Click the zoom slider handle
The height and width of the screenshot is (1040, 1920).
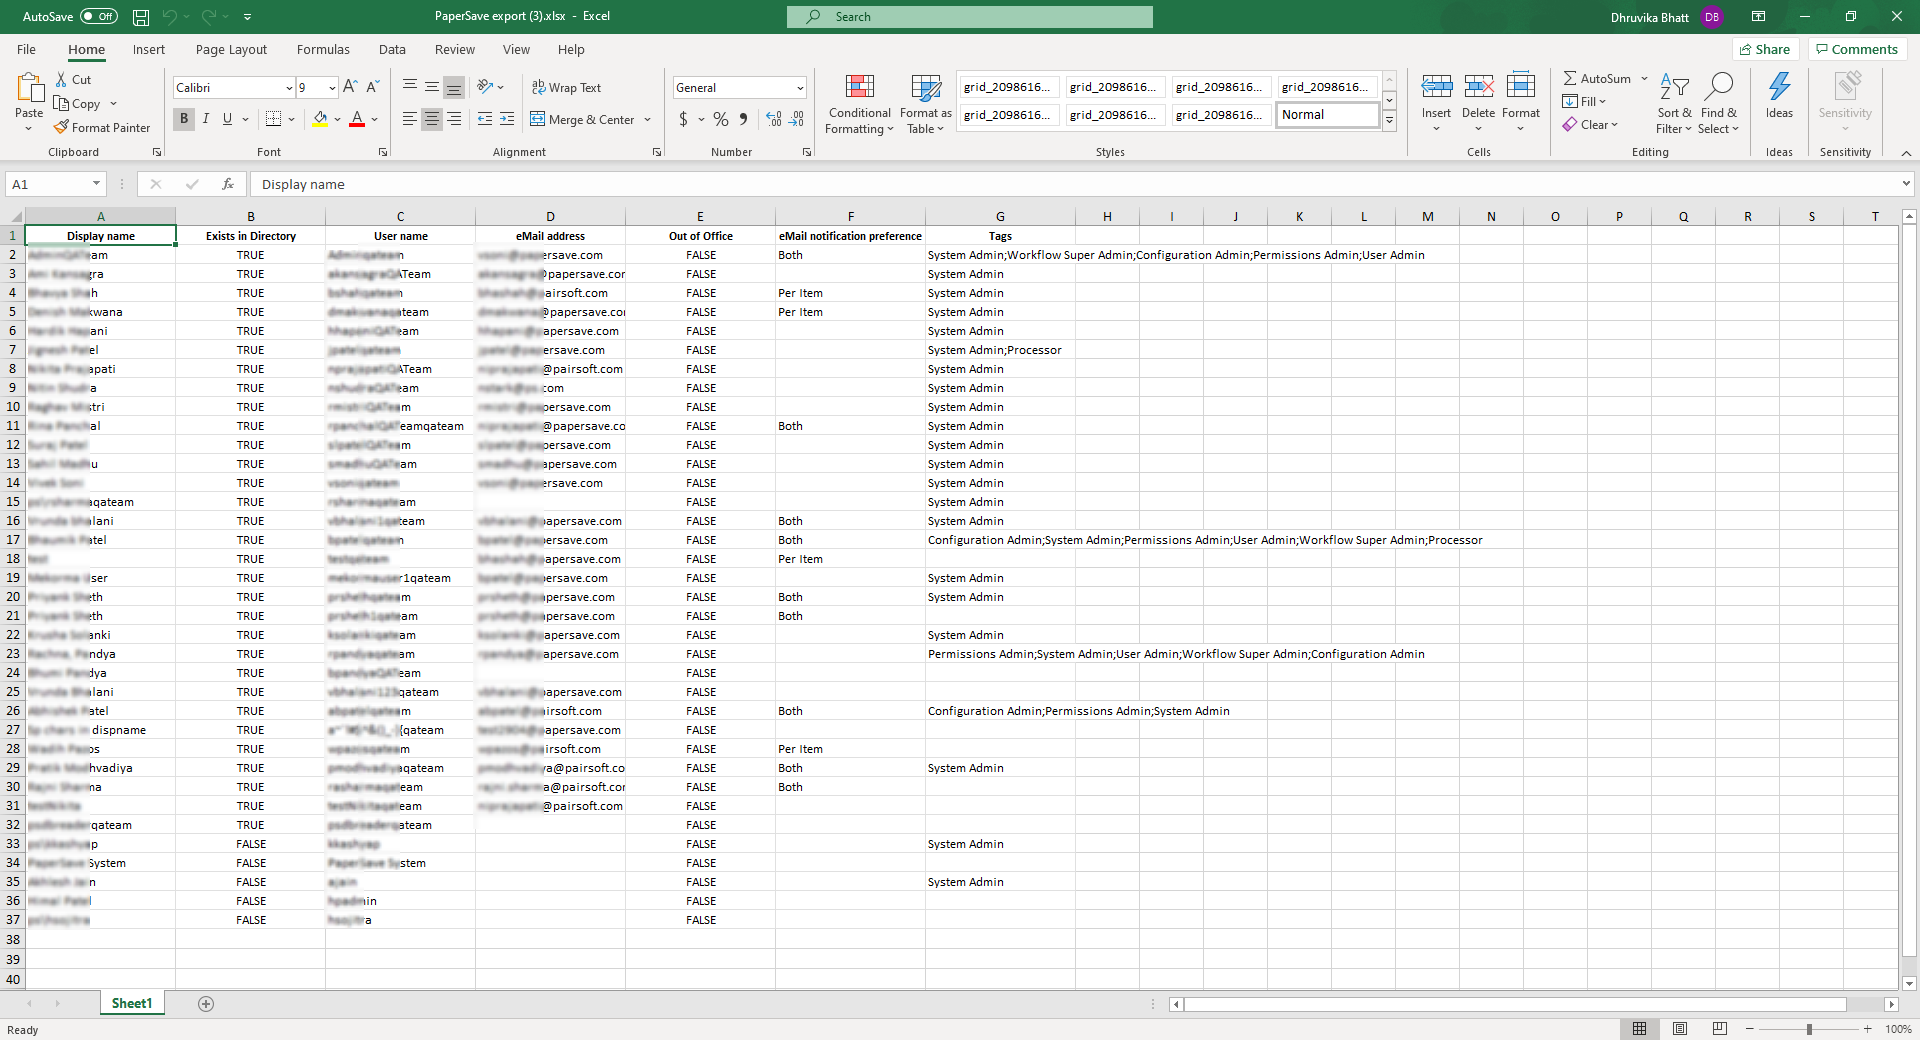coord(1808,1029)
